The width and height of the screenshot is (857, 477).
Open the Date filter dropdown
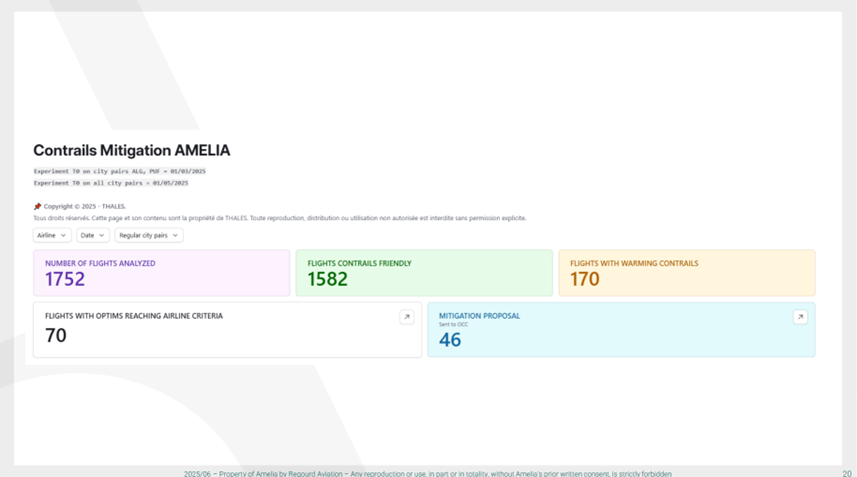93,236
